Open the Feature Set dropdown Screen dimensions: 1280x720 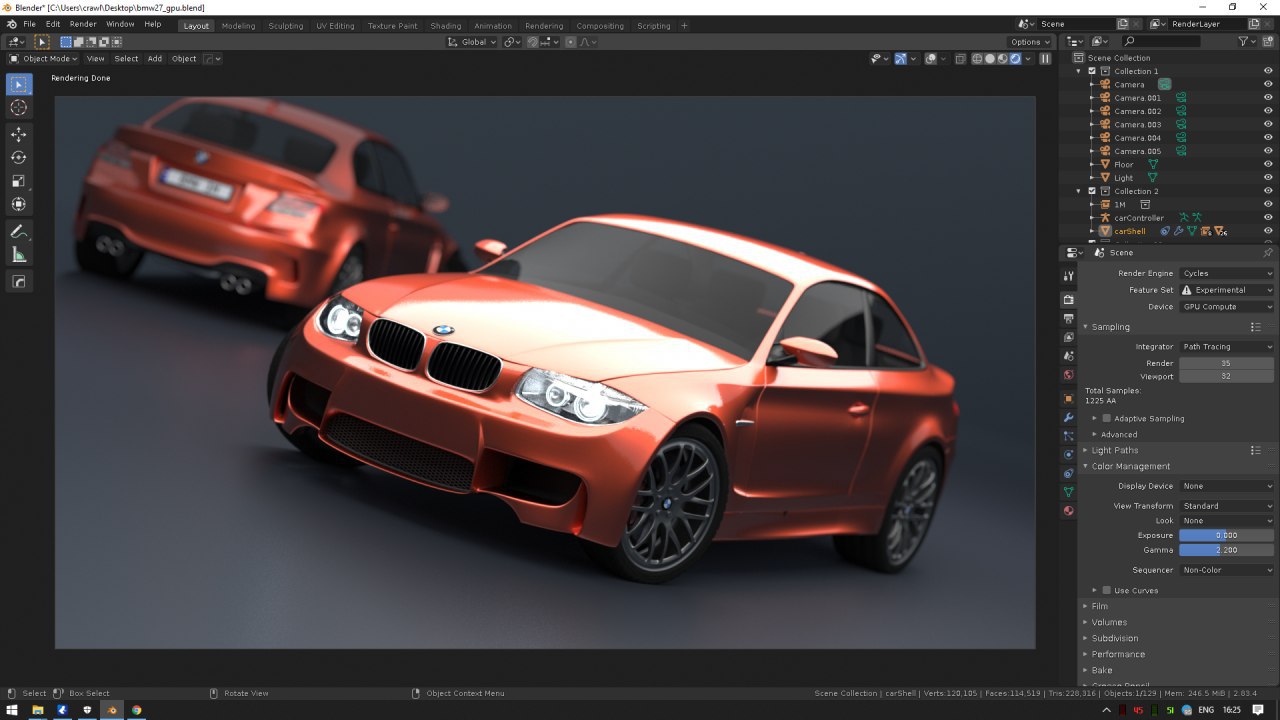[x=1227, y=290]
